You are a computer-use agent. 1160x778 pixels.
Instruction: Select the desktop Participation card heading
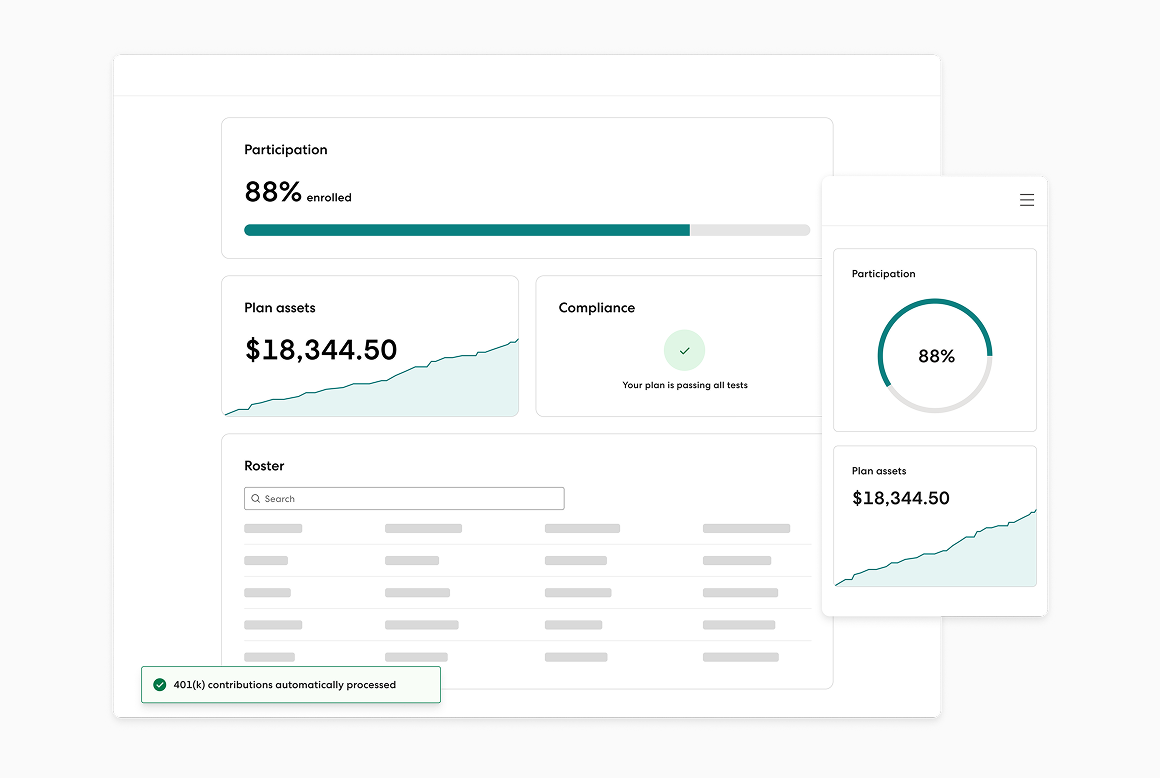[x=285, y=150]
